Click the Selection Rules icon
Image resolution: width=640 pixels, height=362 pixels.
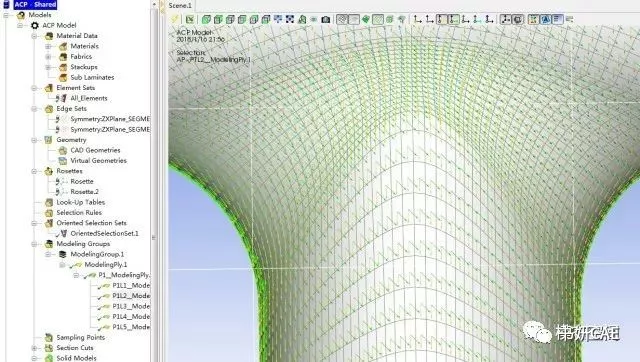(49, 213)
